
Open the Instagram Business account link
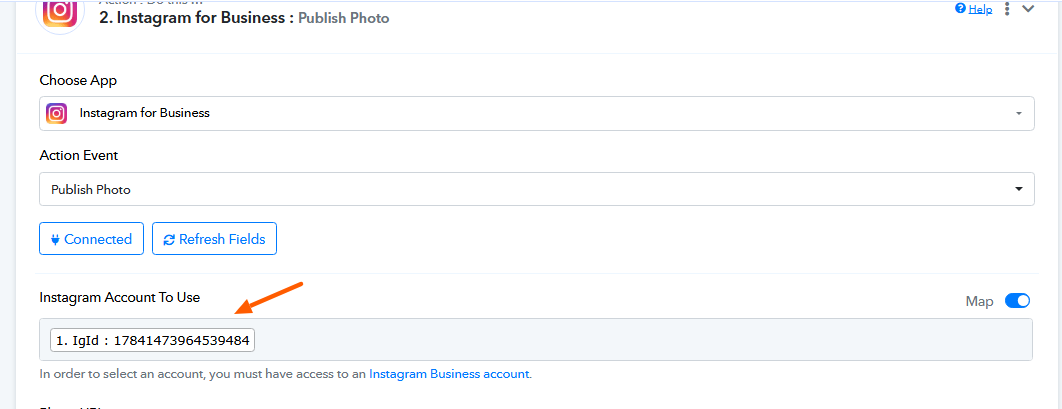pos(449,374)
